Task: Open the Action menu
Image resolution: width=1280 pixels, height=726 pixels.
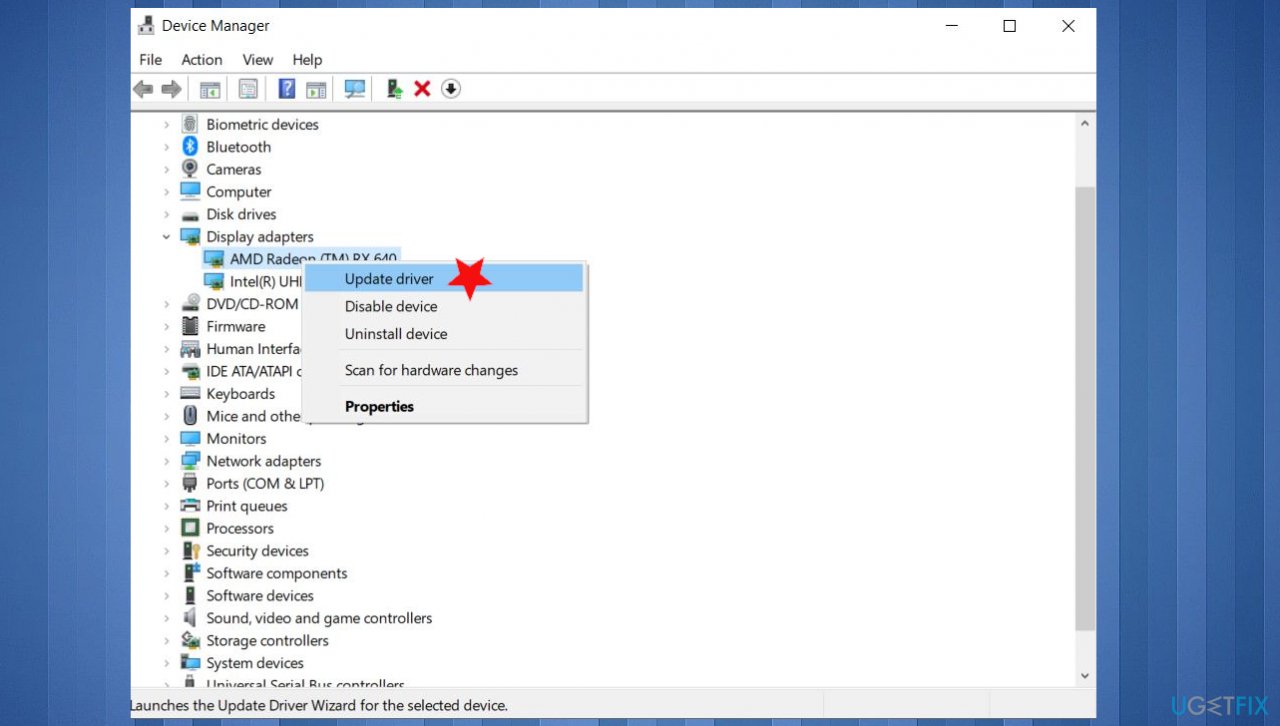Action: (x=201, y=59)
